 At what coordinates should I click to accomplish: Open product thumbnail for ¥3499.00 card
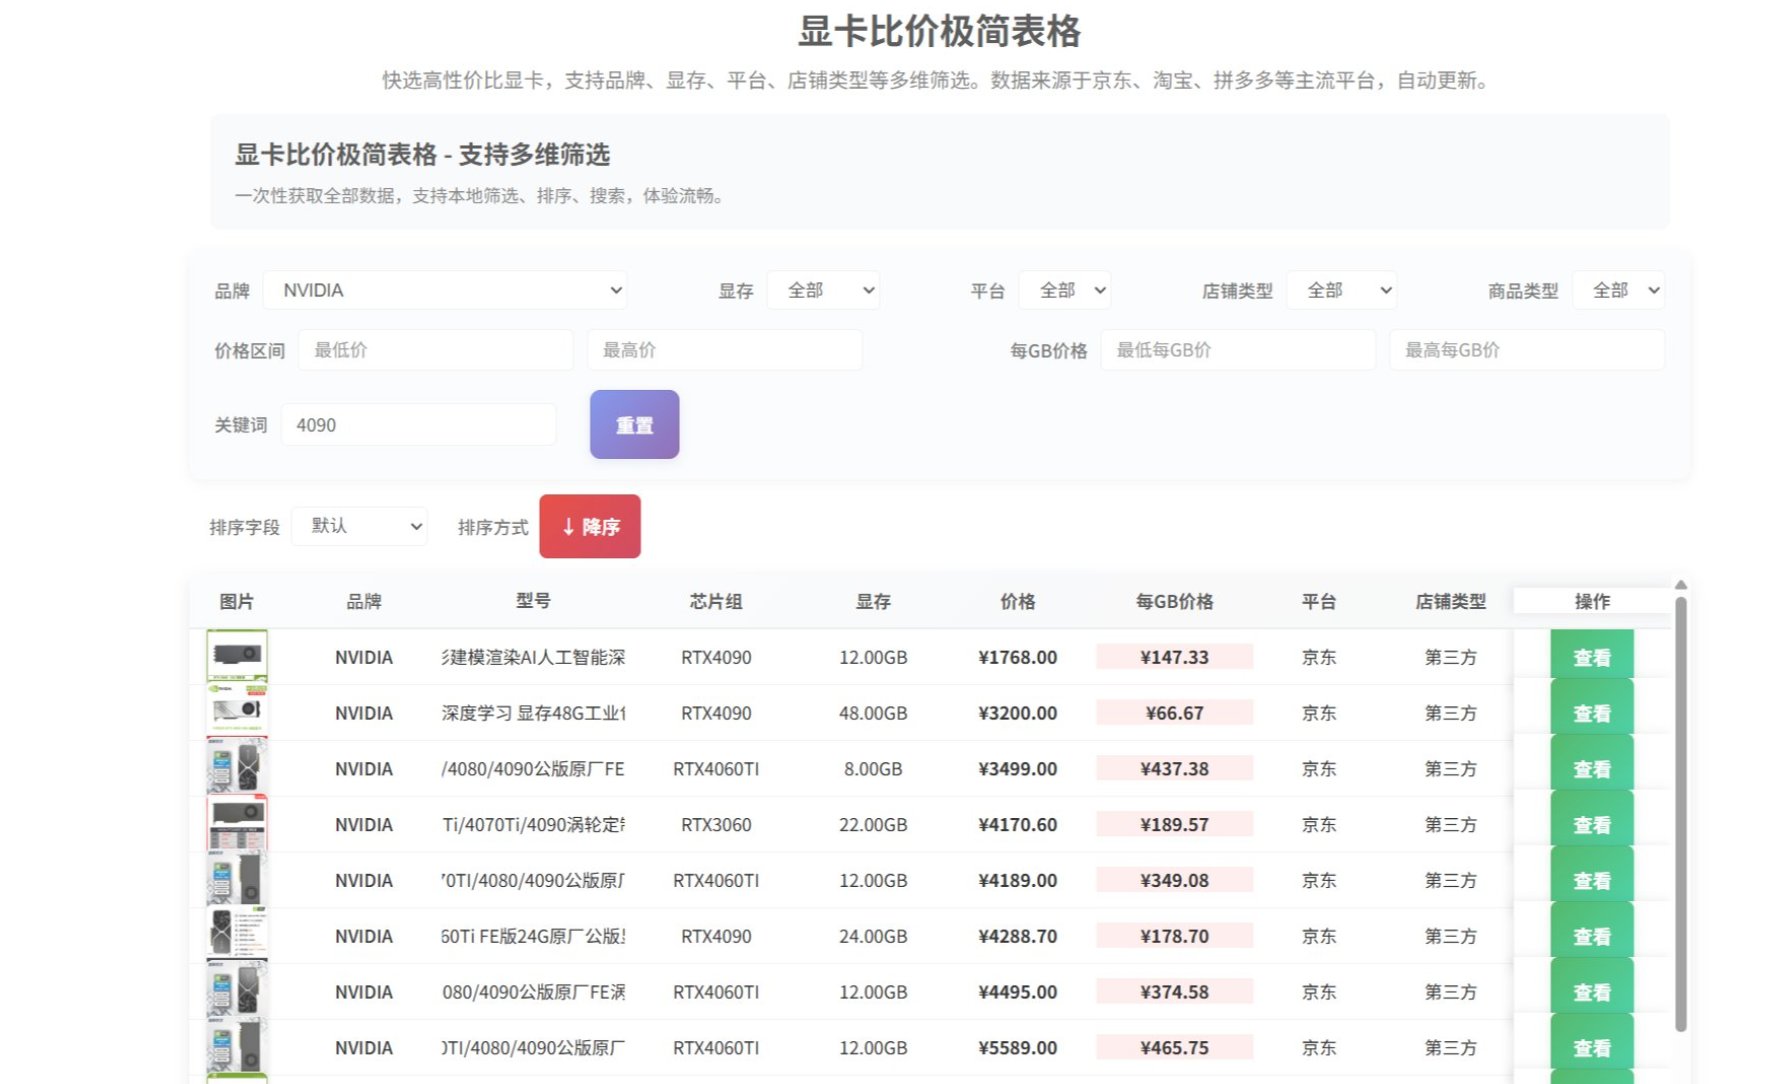point(237,767)
